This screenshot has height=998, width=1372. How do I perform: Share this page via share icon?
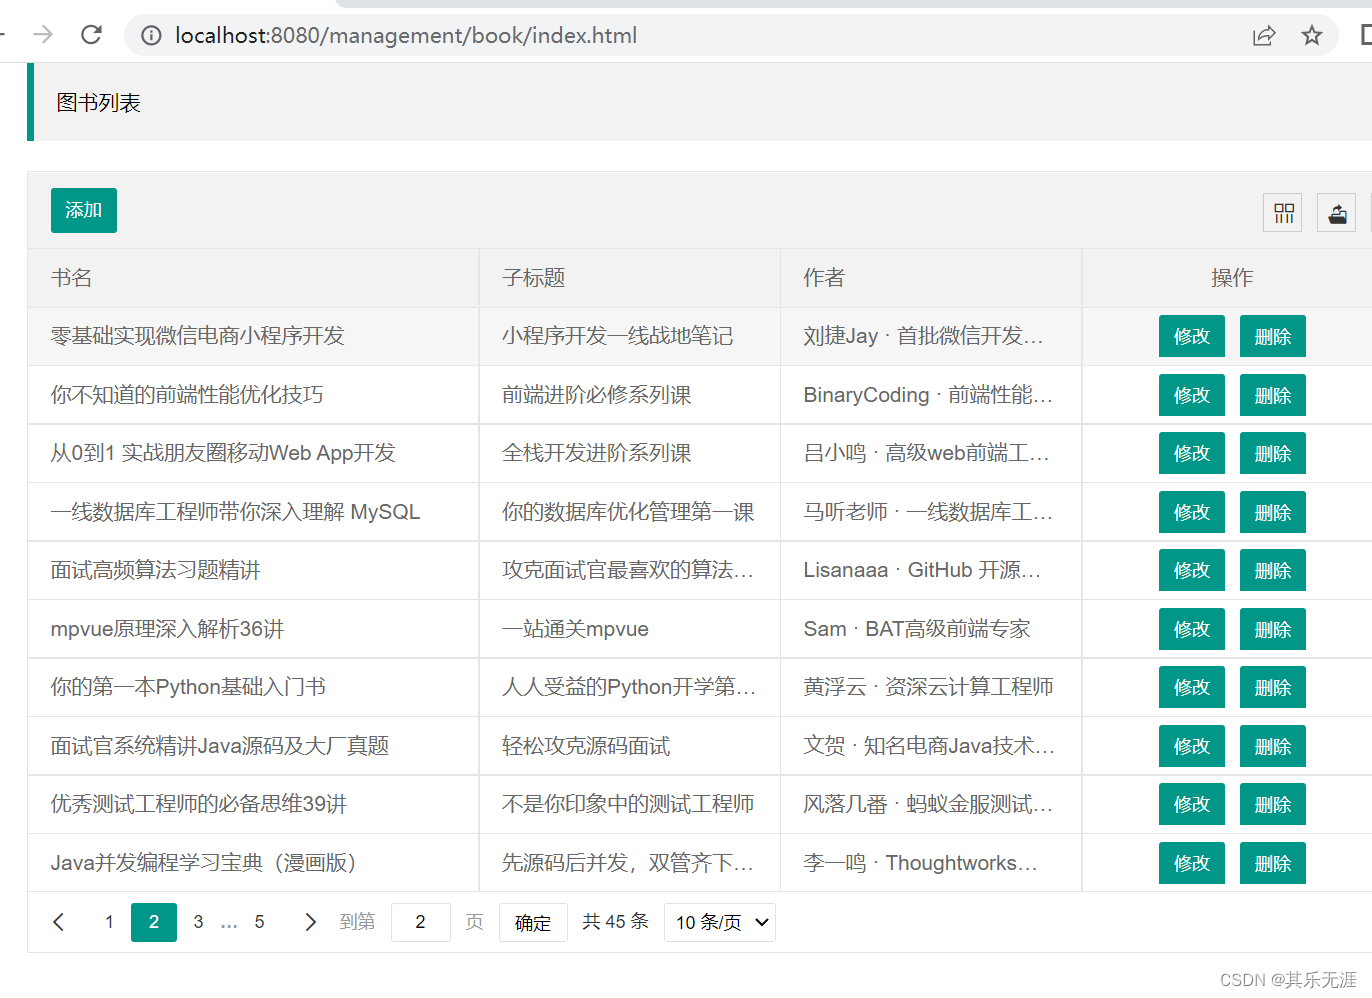point(1264,36)
